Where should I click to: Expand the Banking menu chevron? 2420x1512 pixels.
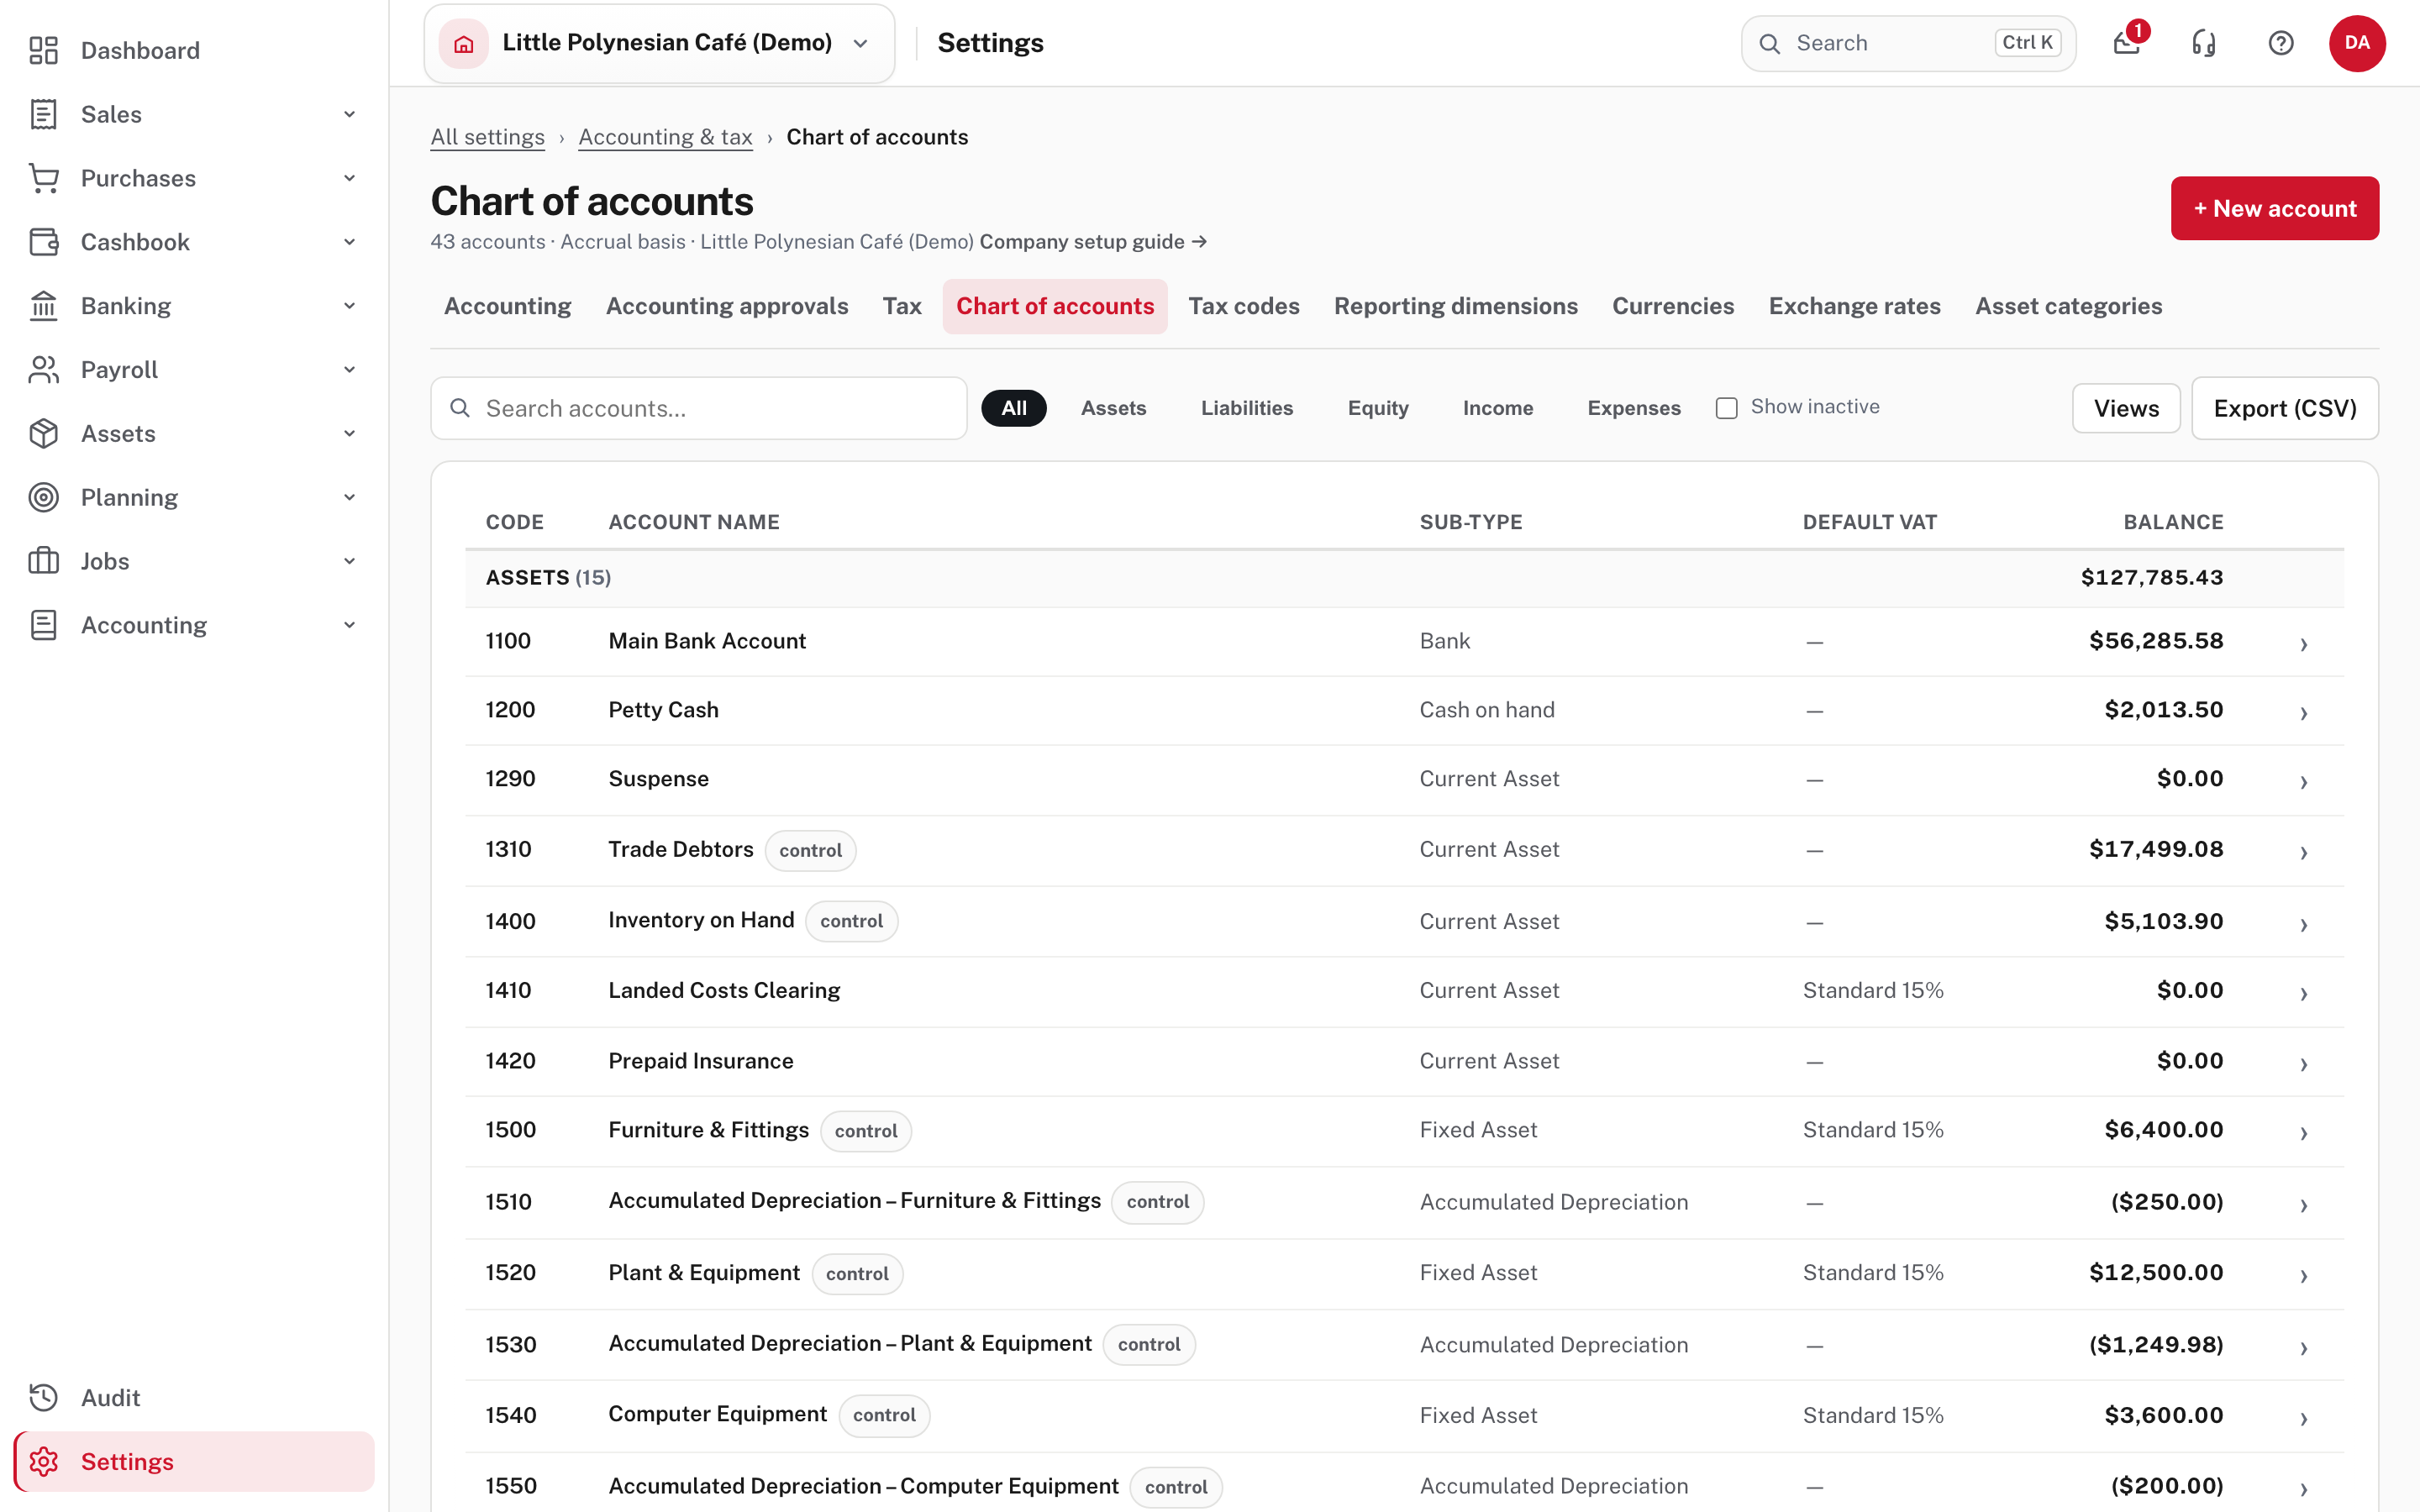[349, 306]
